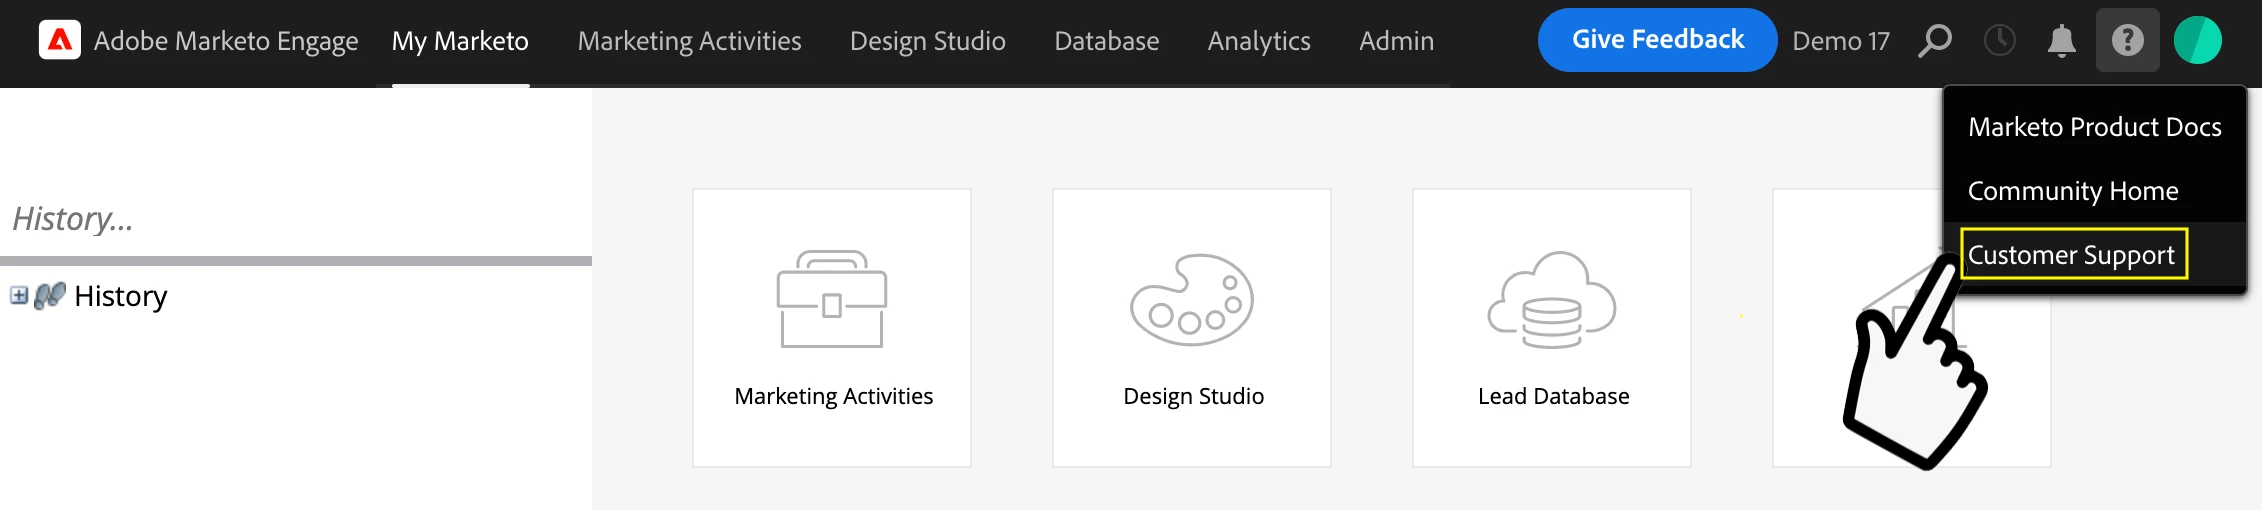
Task: Open the Lead Database tile label
Action: (1553, 396)
